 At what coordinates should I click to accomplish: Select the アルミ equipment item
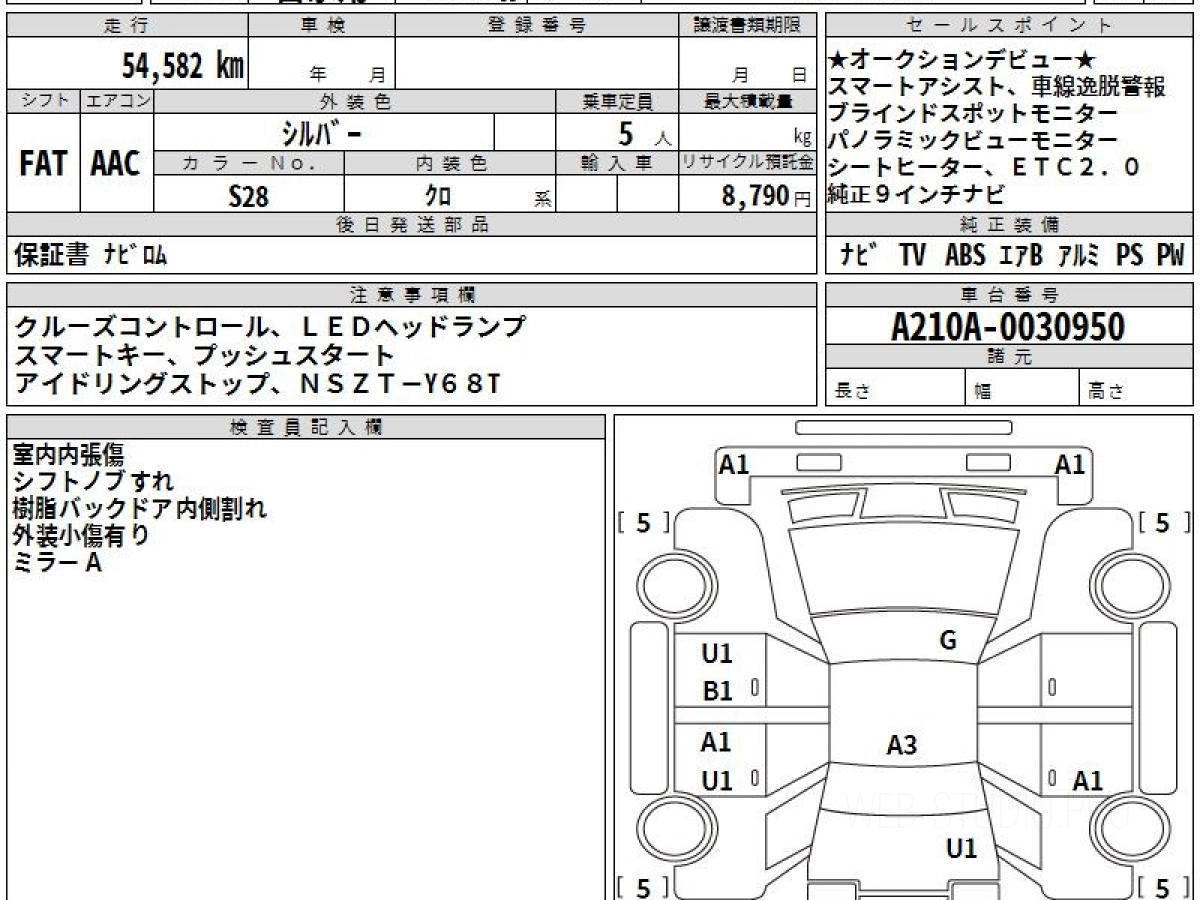(x=1080, y=256)
